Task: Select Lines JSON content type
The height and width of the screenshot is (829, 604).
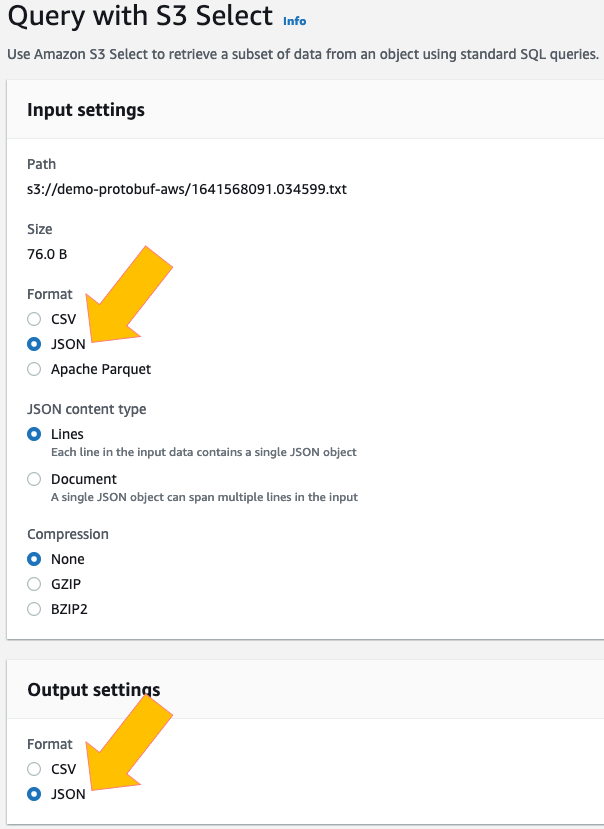Action: point(34,434)
